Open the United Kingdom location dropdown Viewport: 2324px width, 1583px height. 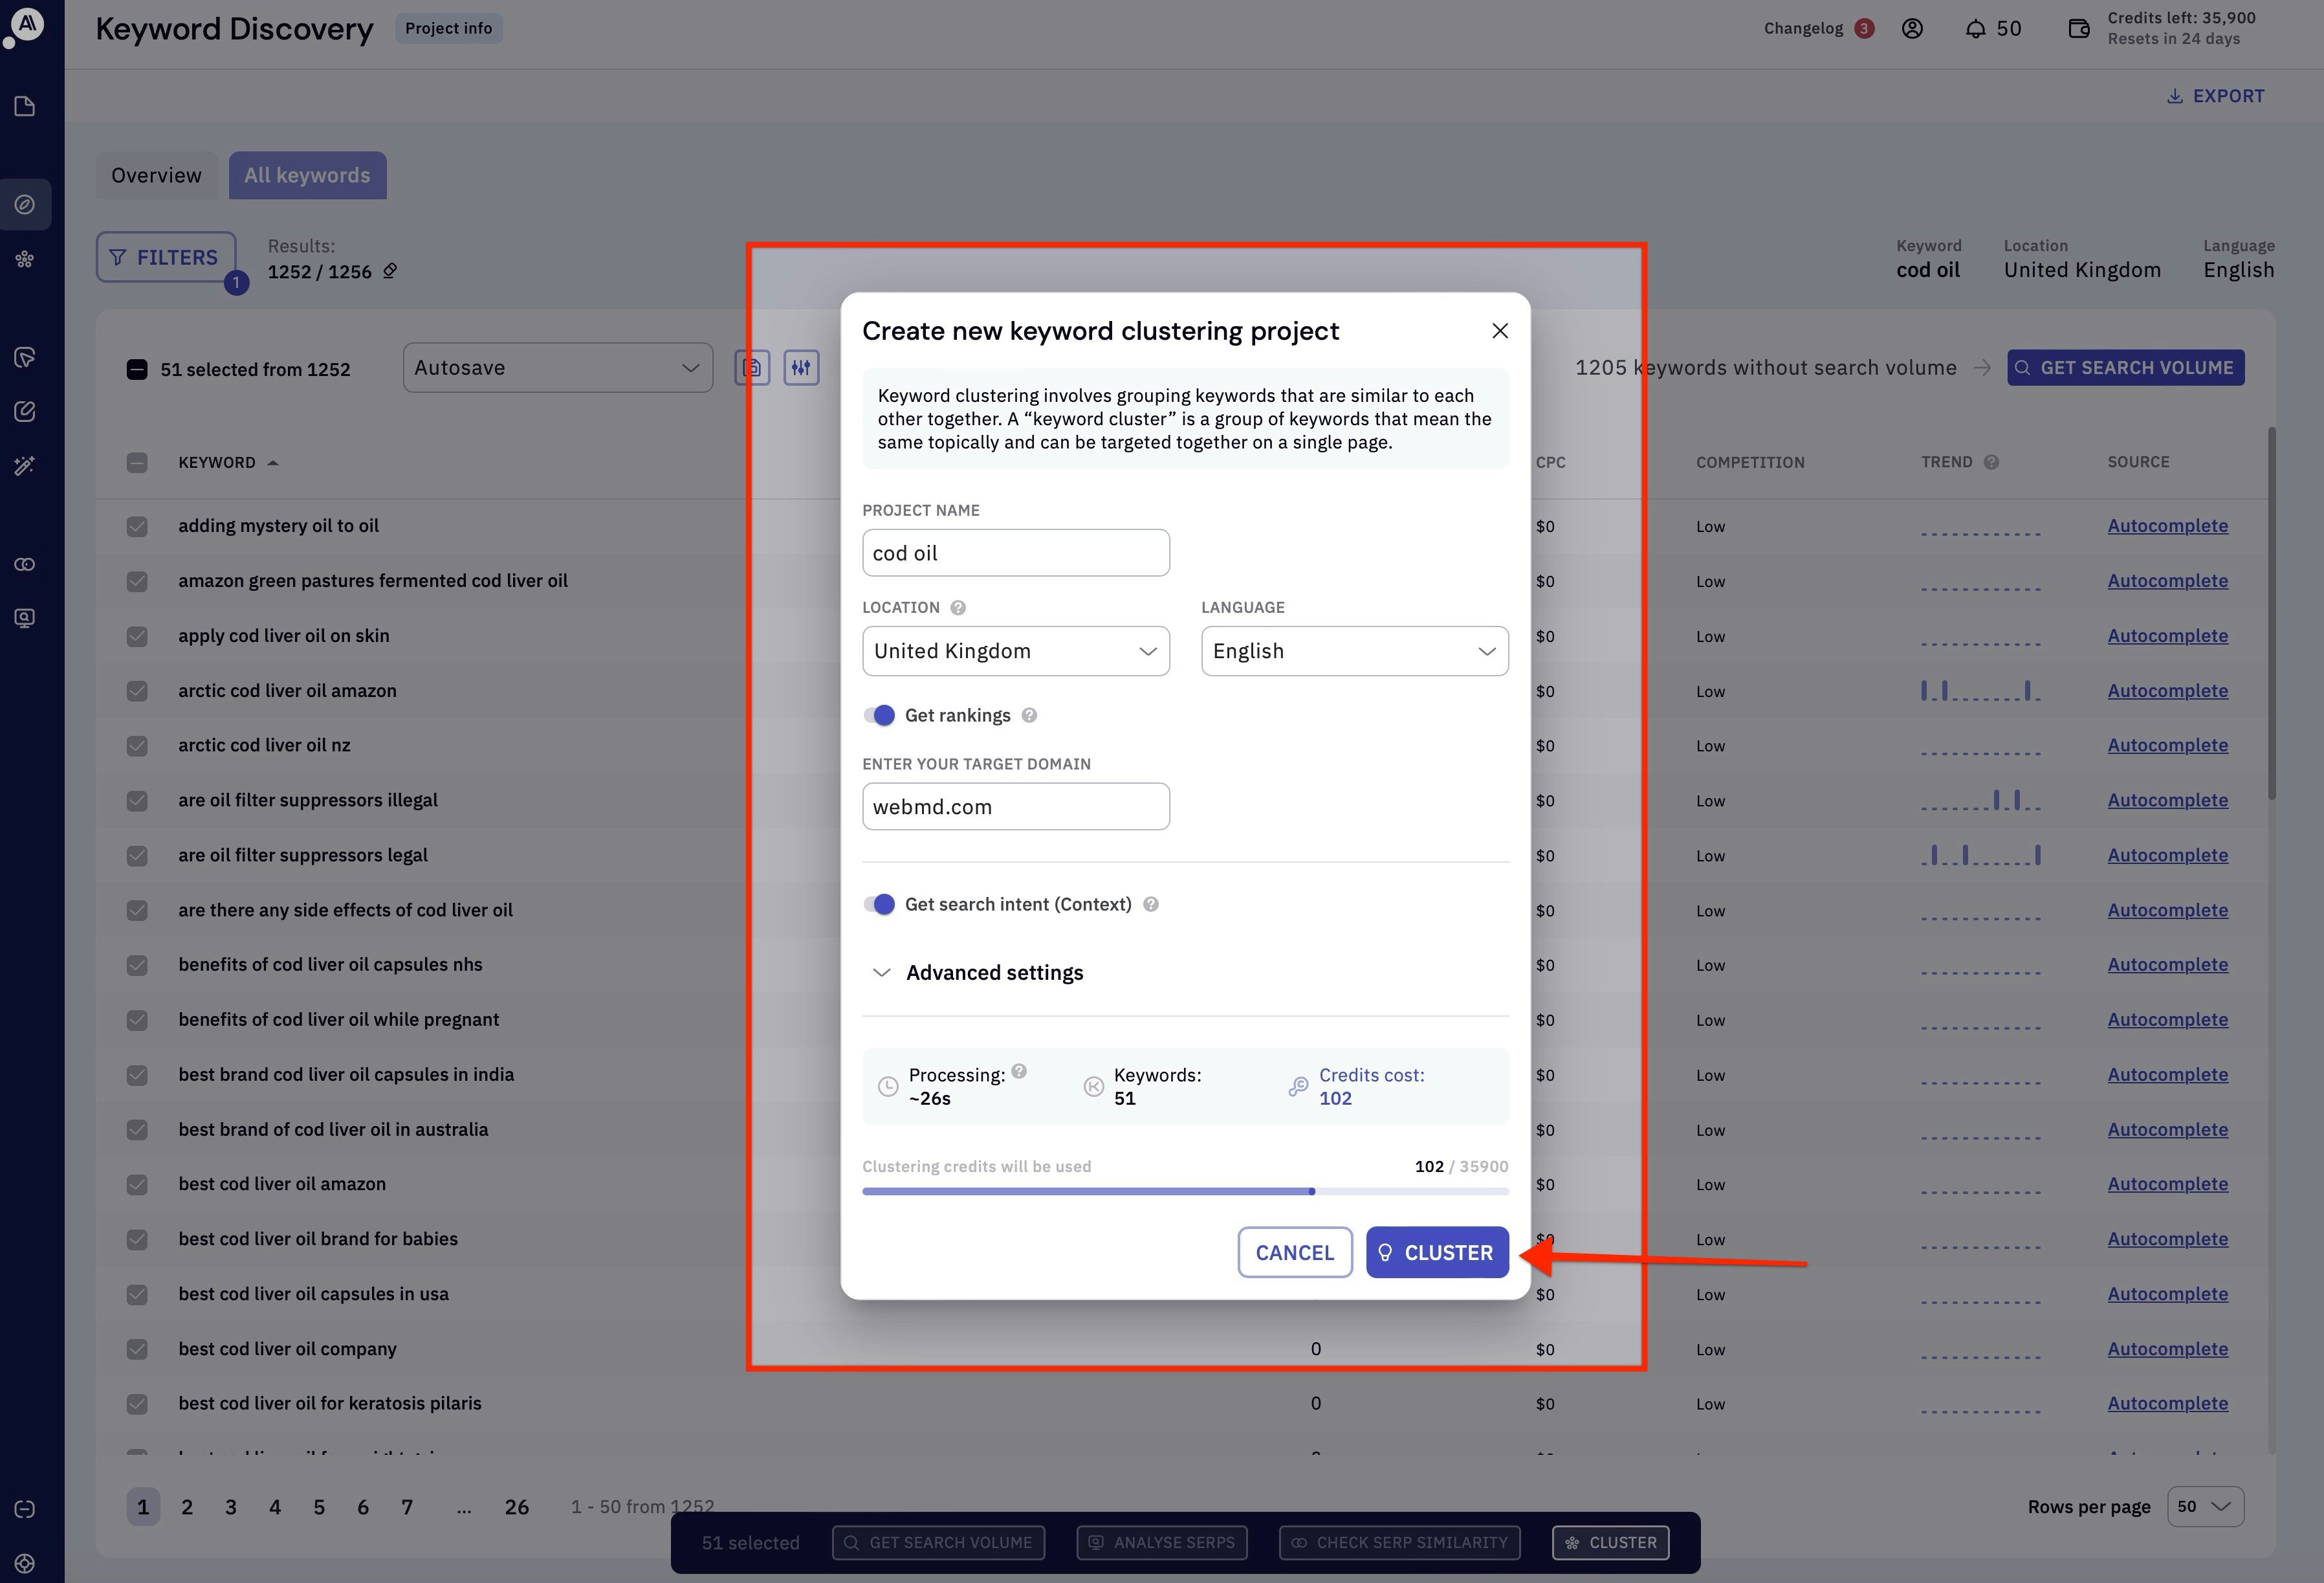(1015, 652)
